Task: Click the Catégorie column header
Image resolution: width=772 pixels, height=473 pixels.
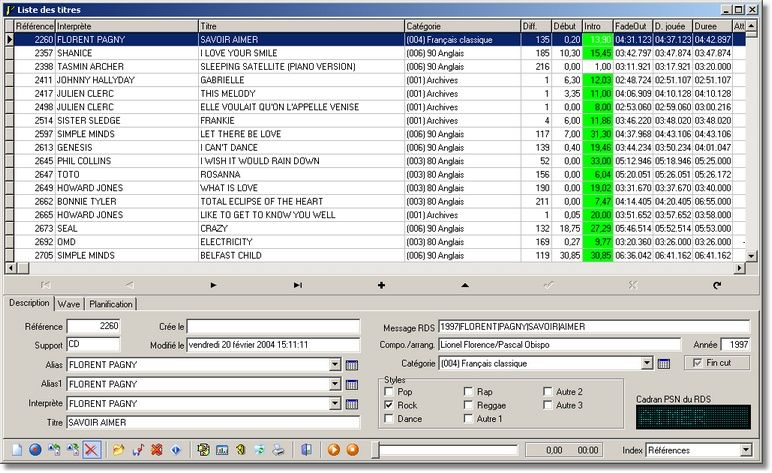Action: [462, 26]
